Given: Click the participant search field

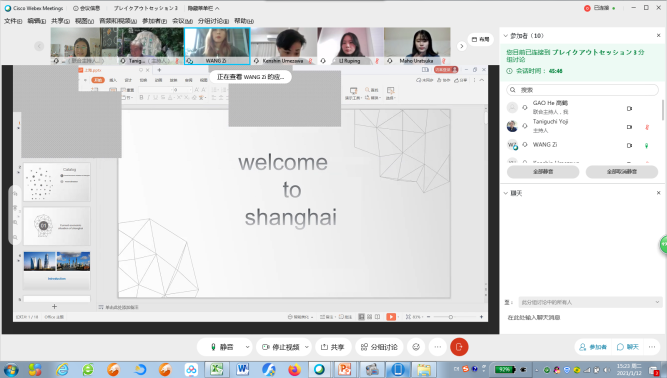Looking at the screenshot, I should tap(582, 90).
